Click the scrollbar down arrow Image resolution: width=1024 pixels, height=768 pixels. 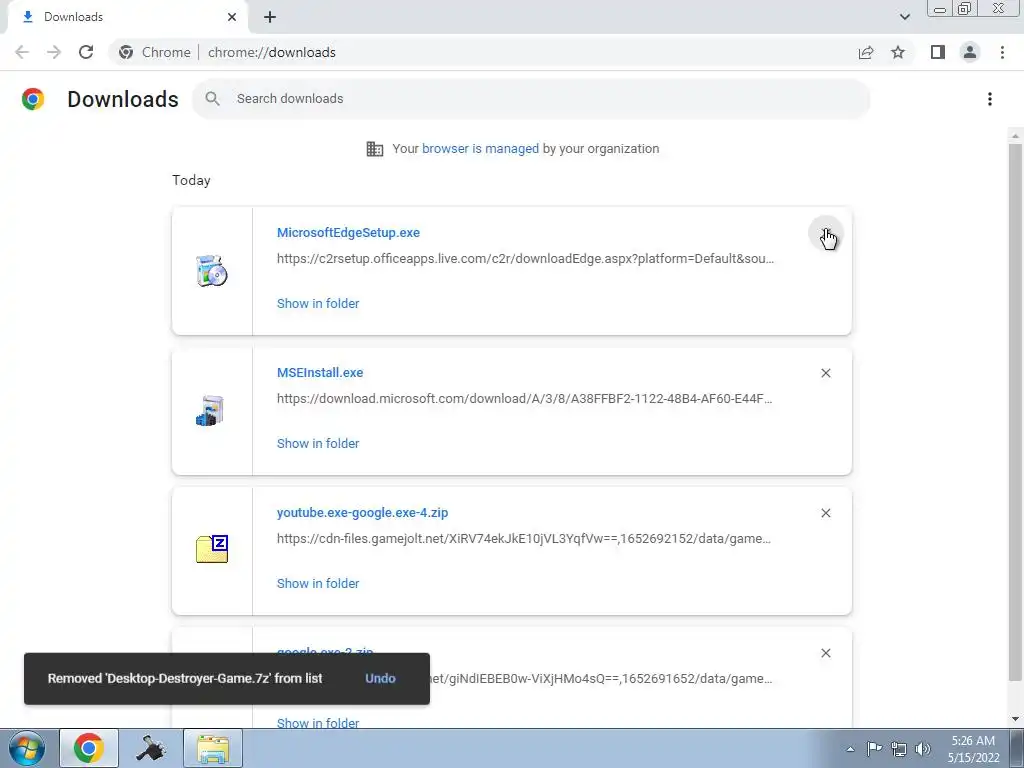click(x=1014, y=719)
